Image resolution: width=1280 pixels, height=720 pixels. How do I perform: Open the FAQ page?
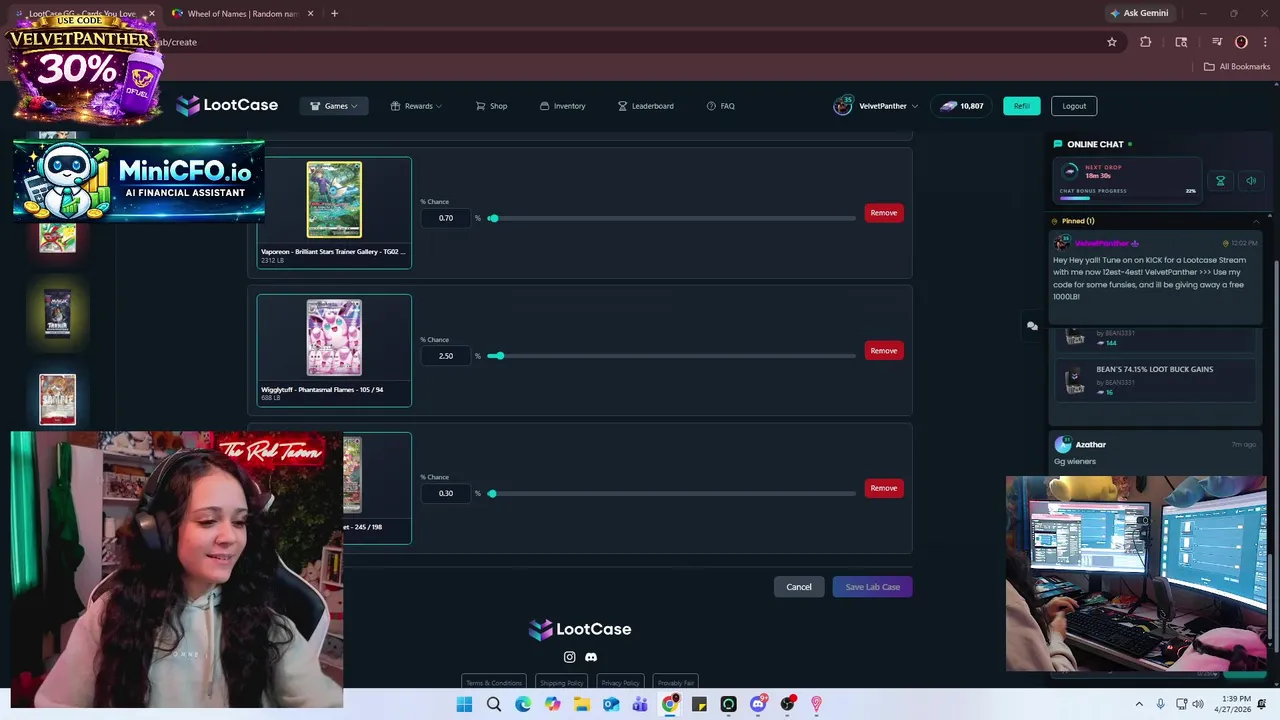point(720,106)
